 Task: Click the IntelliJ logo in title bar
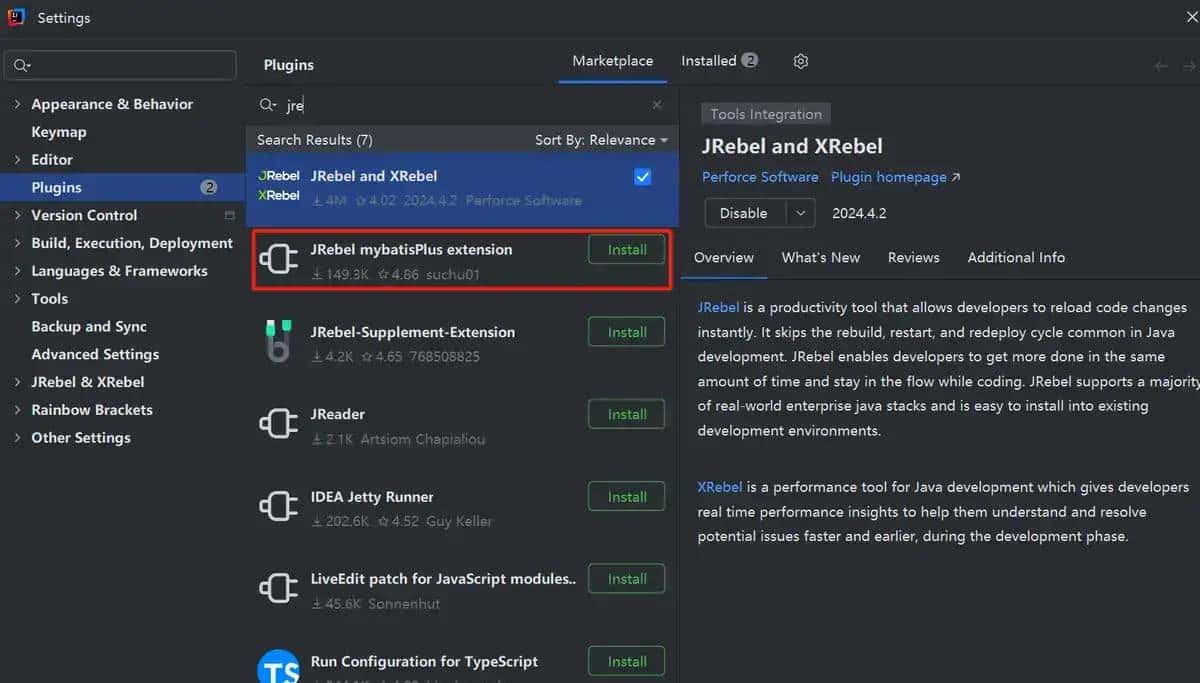[15, 18]
